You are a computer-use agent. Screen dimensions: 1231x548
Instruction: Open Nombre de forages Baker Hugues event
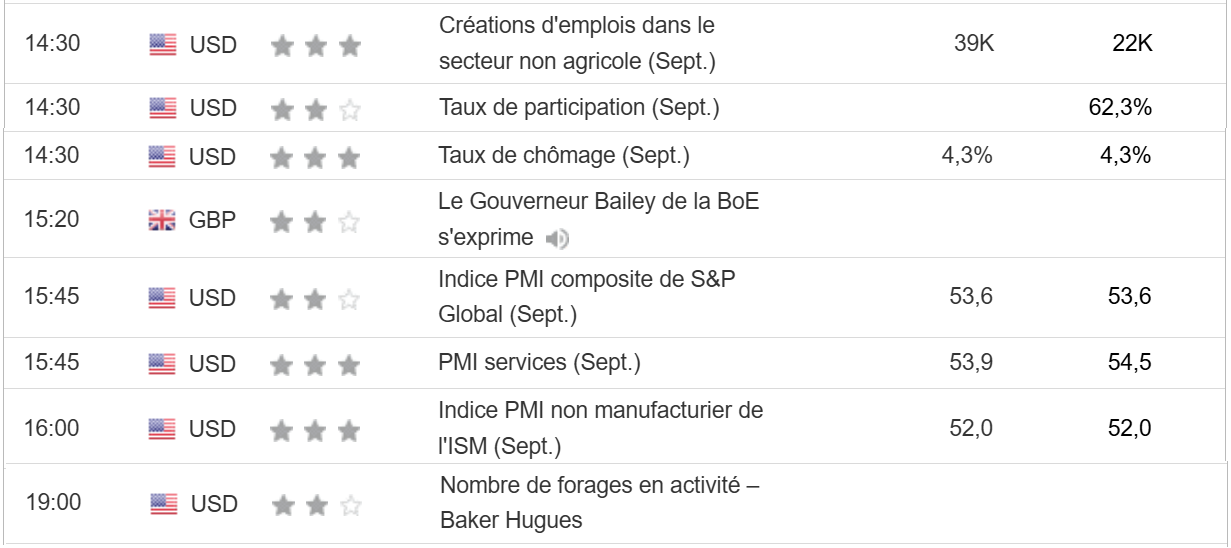(599, 503)
